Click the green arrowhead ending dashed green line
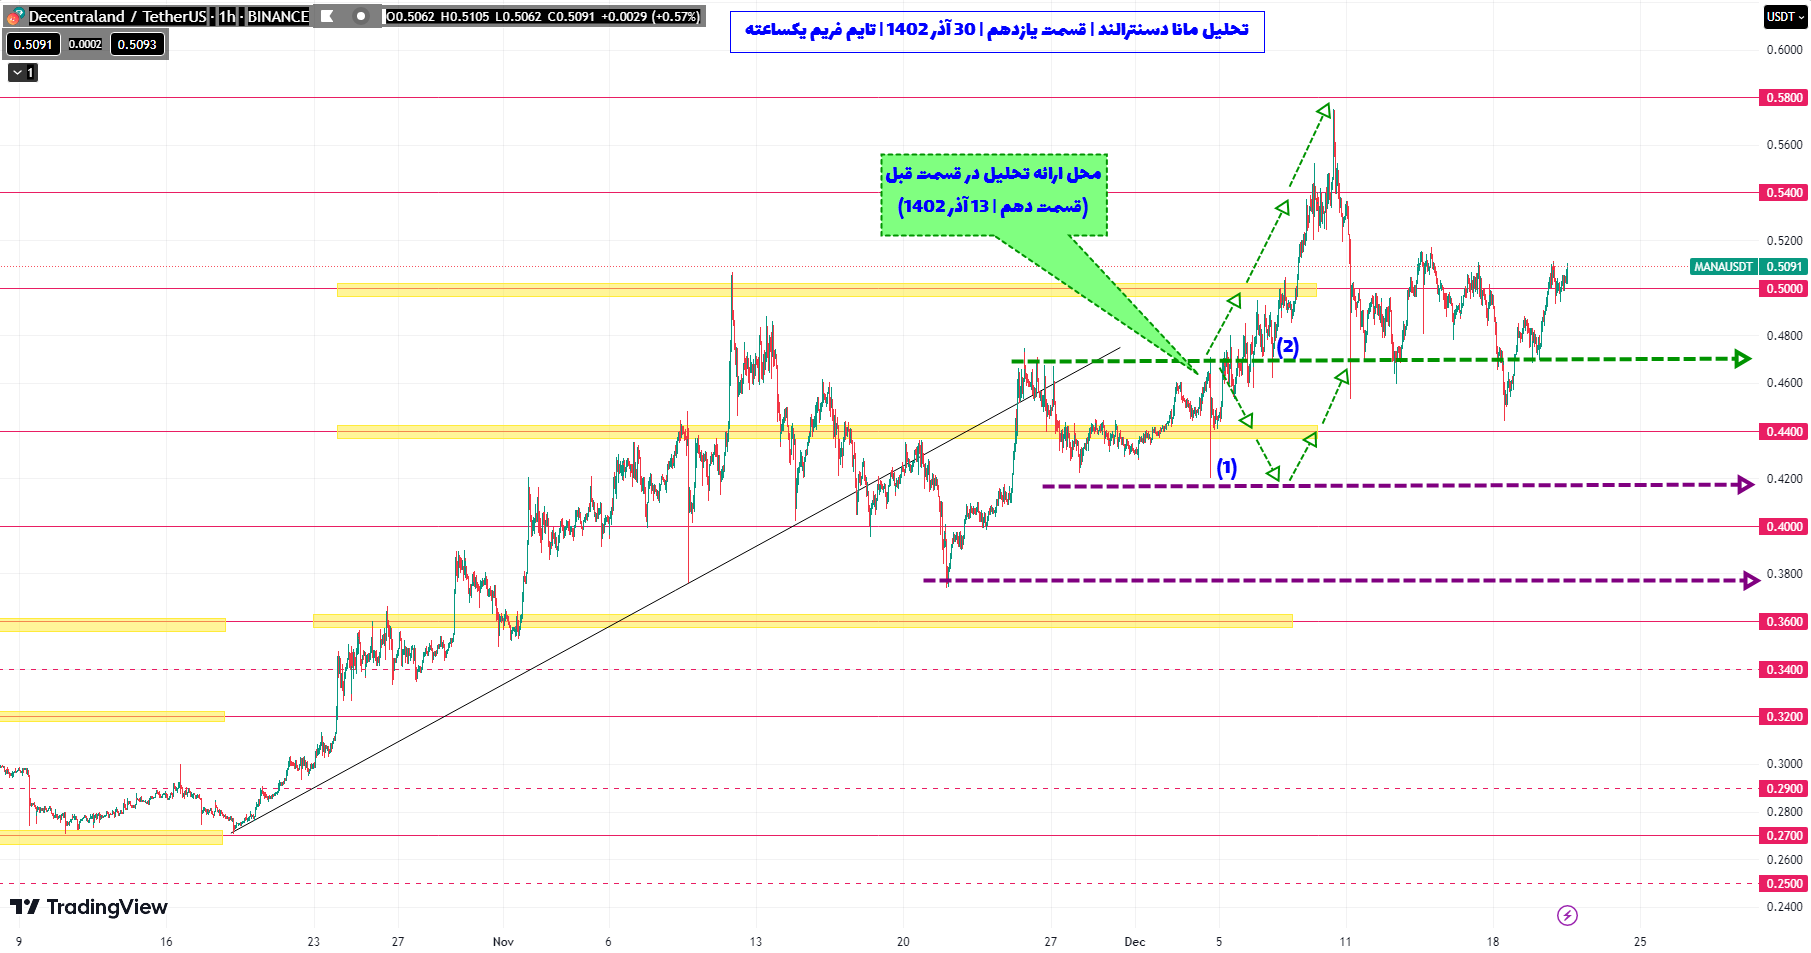This screenshot has width=1811, height=953. pyautogui.click(x=1743, y=359)
